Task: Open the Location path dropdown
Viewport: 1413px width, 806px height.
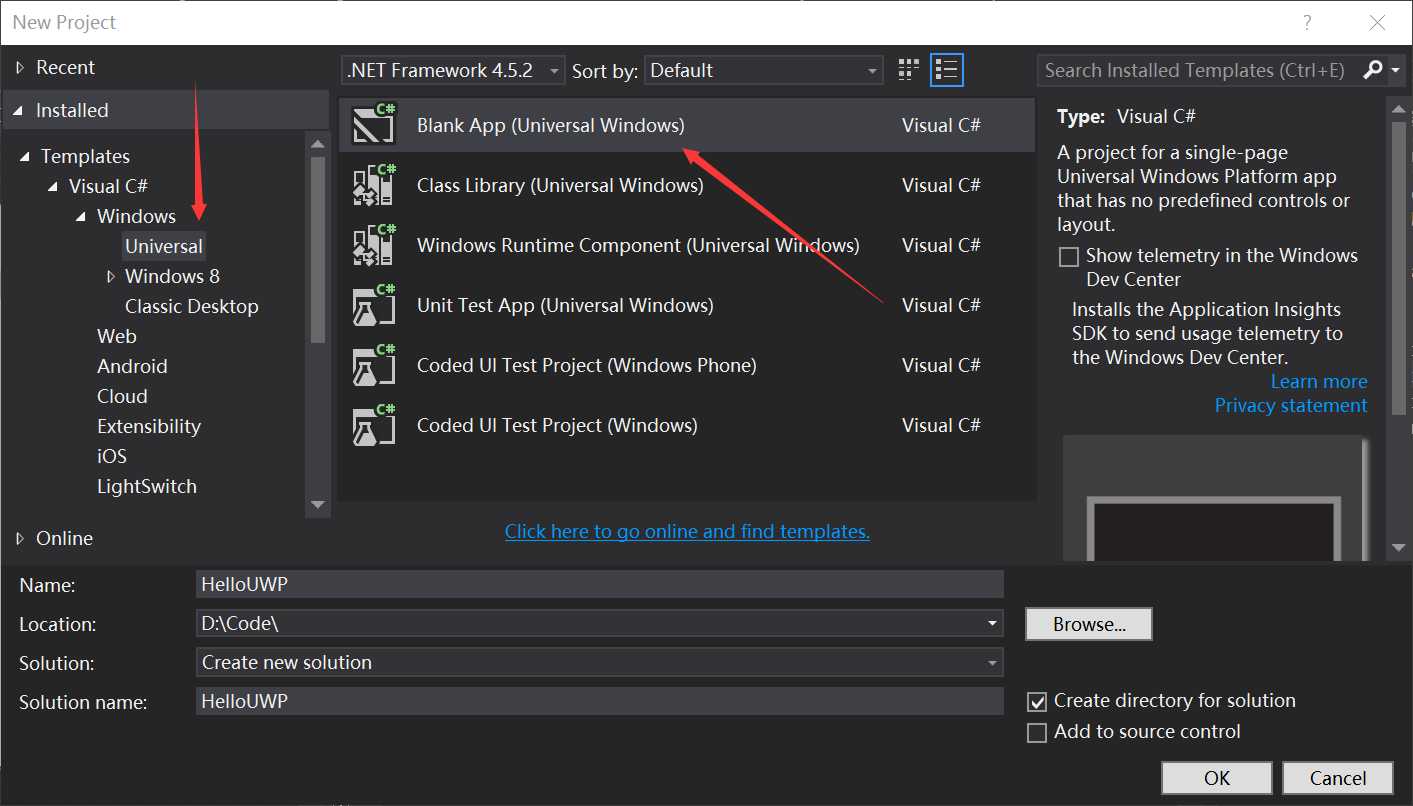Action: (992, 623)
